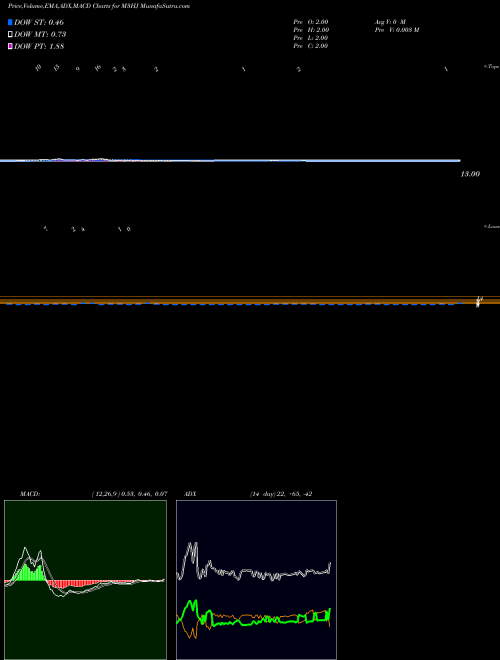Click the MACD (12,26,9) parameter values
The height and width of the screenshot is (660, 500).
(x=129, y=494)
